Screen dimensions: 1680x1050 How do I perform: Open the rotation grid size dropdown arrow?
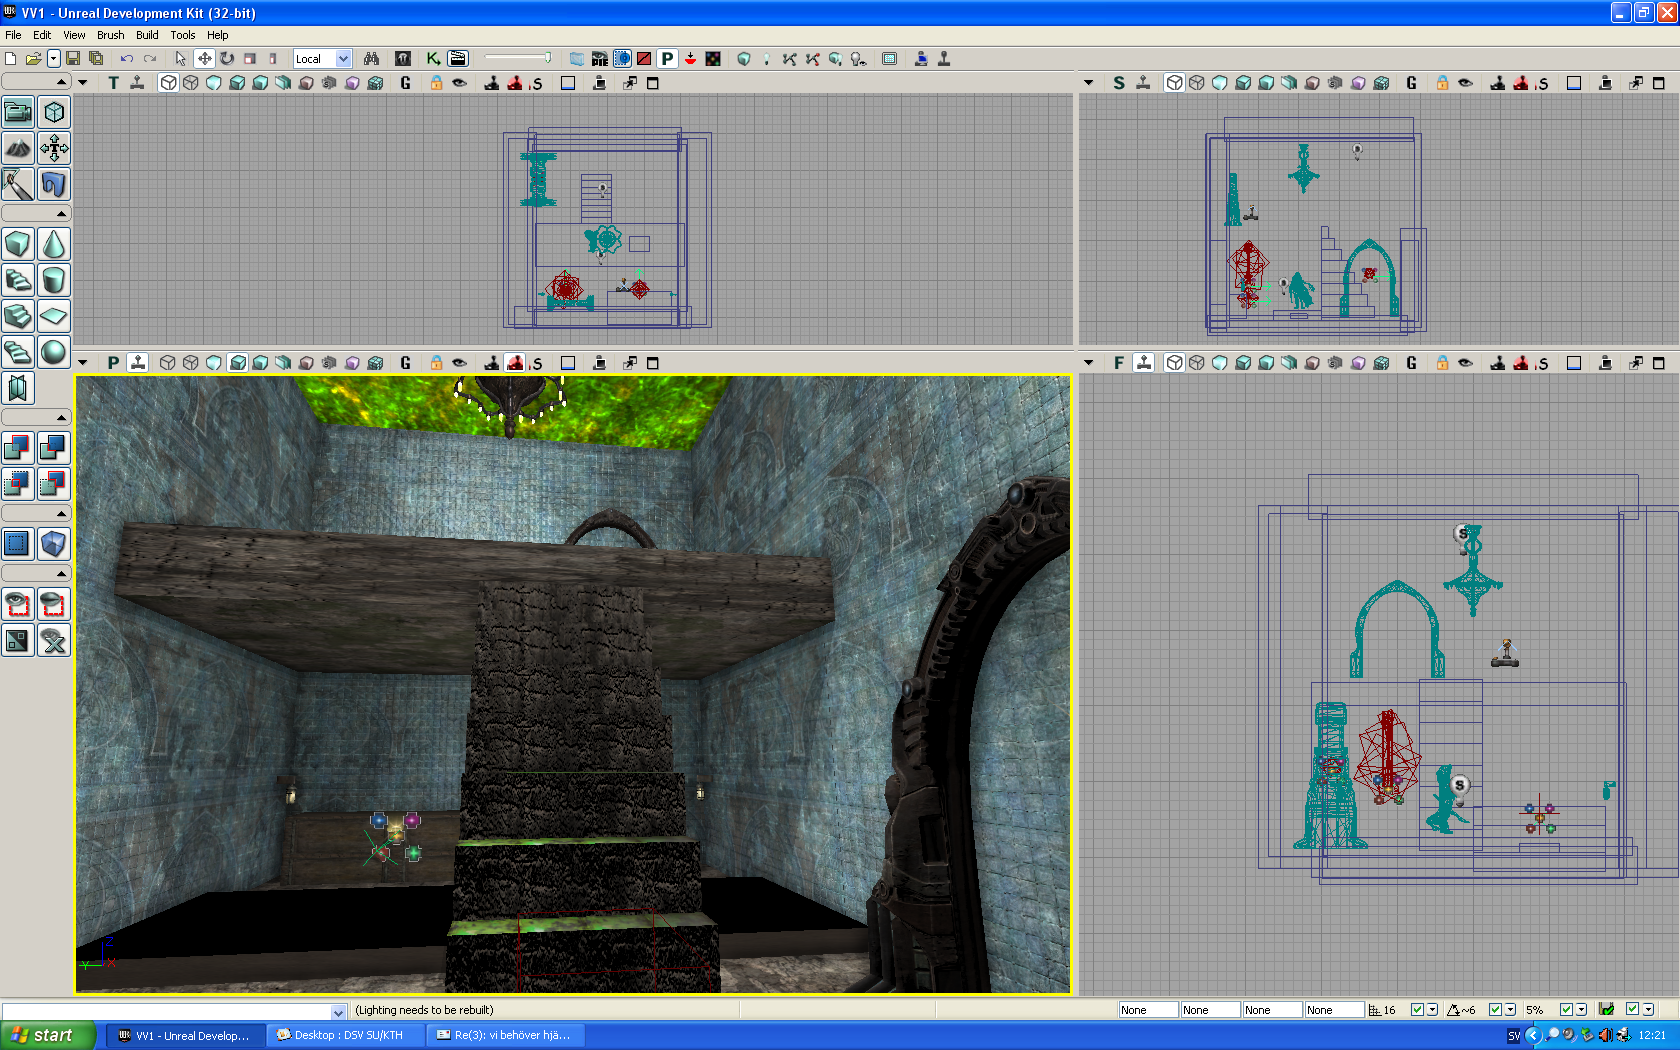pyautogui.click(x=1510, y=1010)
